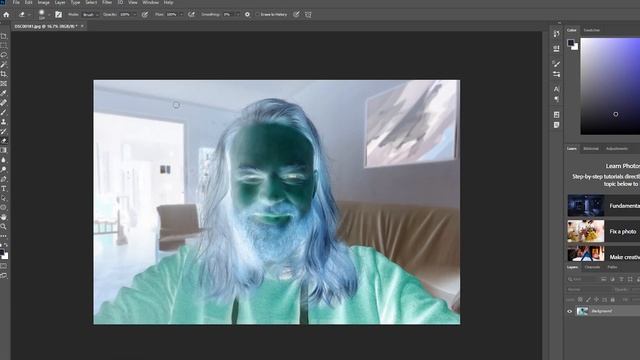This screenshot has width=640, height=360.
Task: Toggle pressure for size button
Action: point(296,14)
